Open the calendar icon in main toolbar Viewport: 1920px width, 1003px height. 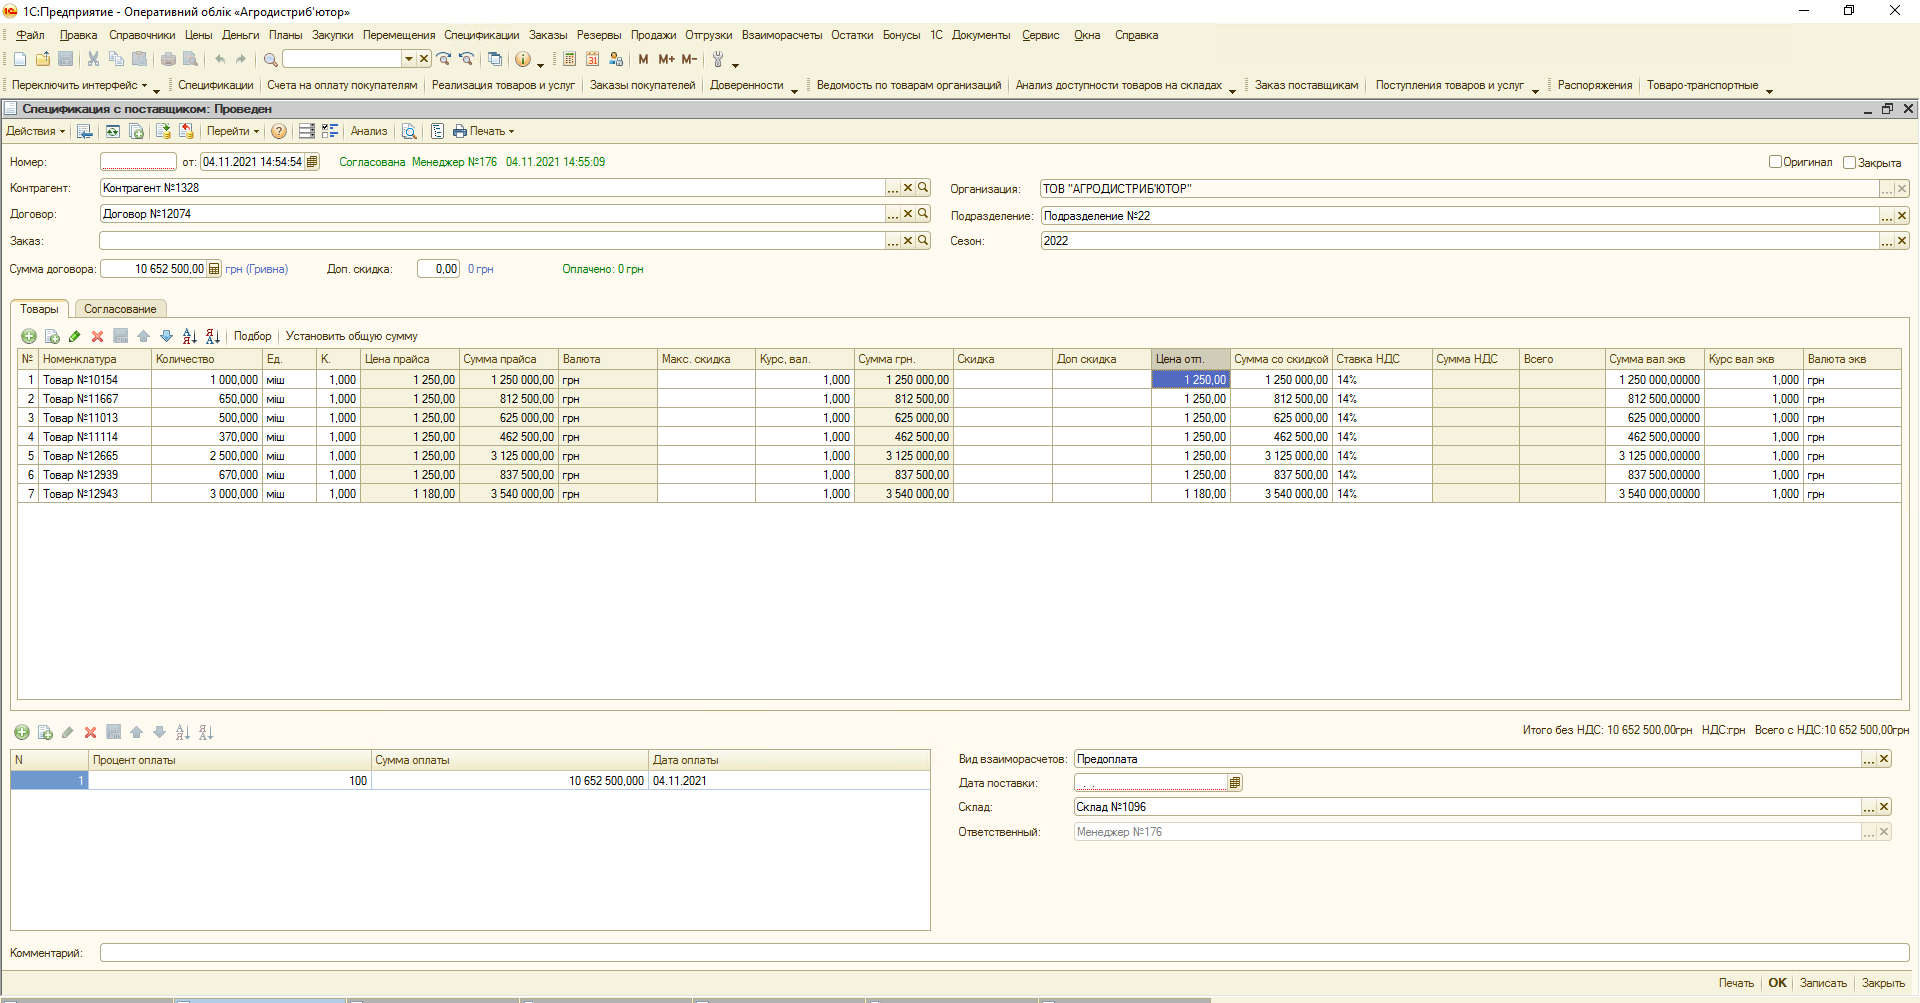point(593,59)
